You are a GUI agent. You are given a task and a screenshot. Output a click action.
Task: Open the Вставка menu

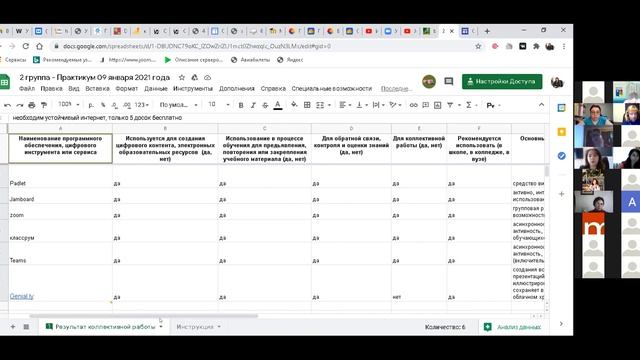tap(97, 89)
